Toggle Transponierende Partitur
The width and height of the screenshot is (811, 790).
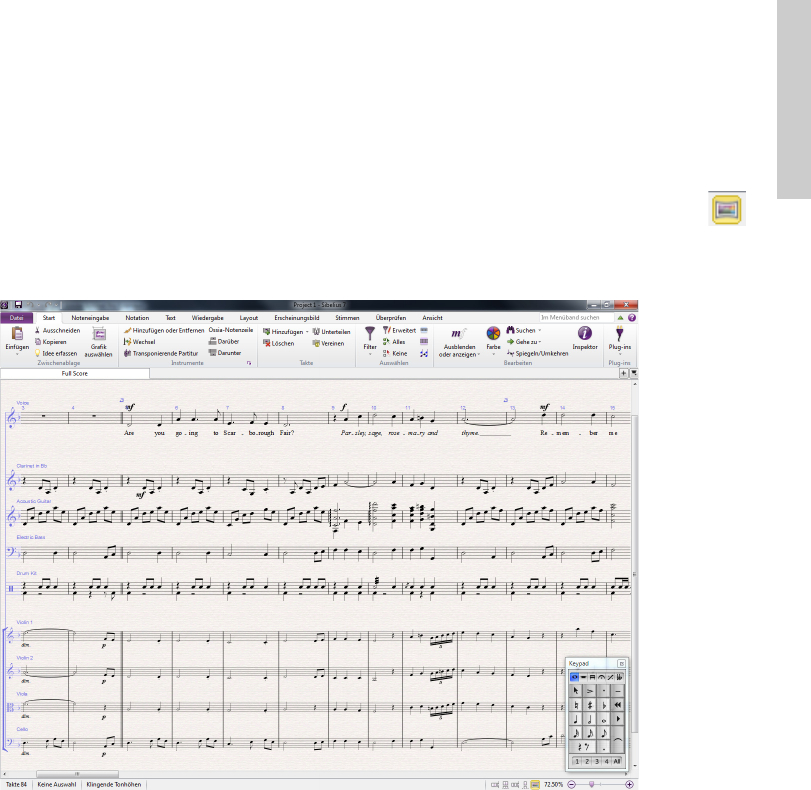161,353
